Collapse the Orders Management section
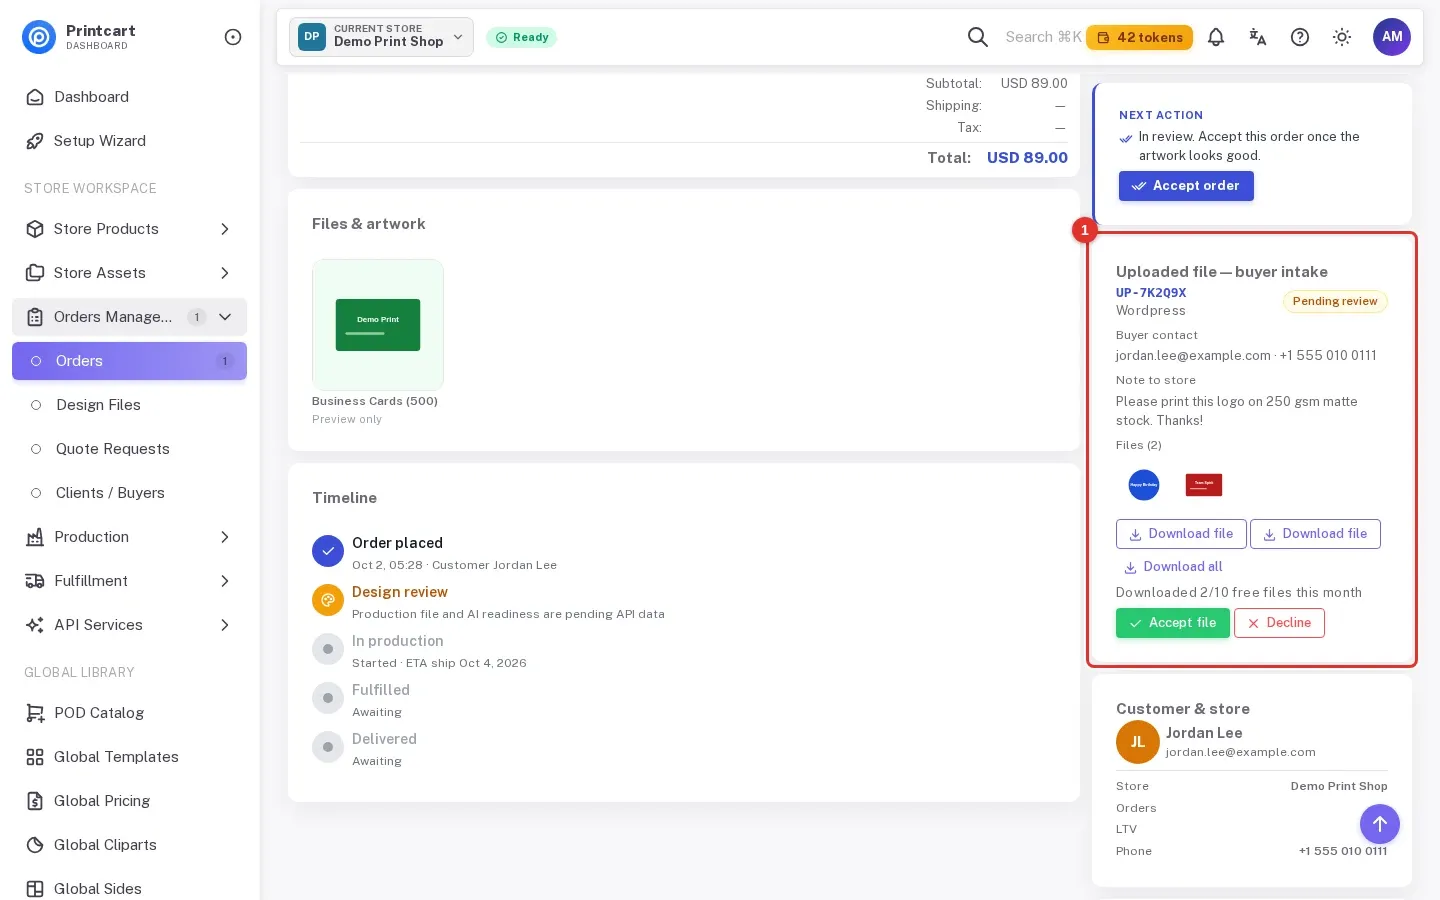This screenshot has width=1440, height=900. (x=129, y=317)
